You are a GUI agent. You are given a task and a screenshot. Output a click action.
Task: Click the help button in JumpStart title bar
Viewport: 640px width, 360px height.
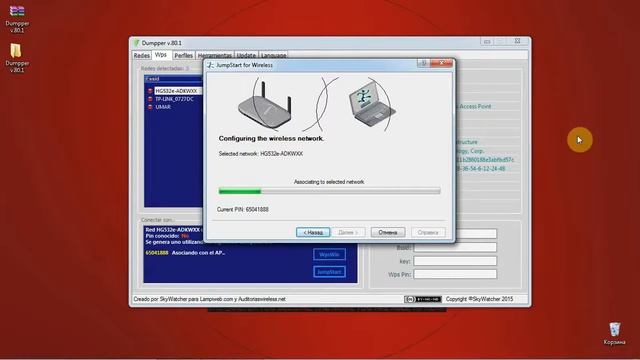[424, 63]
